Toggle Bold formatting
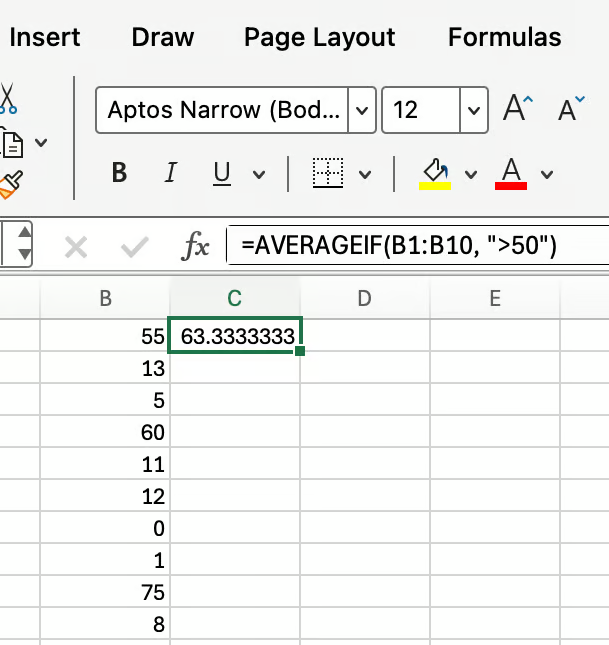 coord(120,173)
